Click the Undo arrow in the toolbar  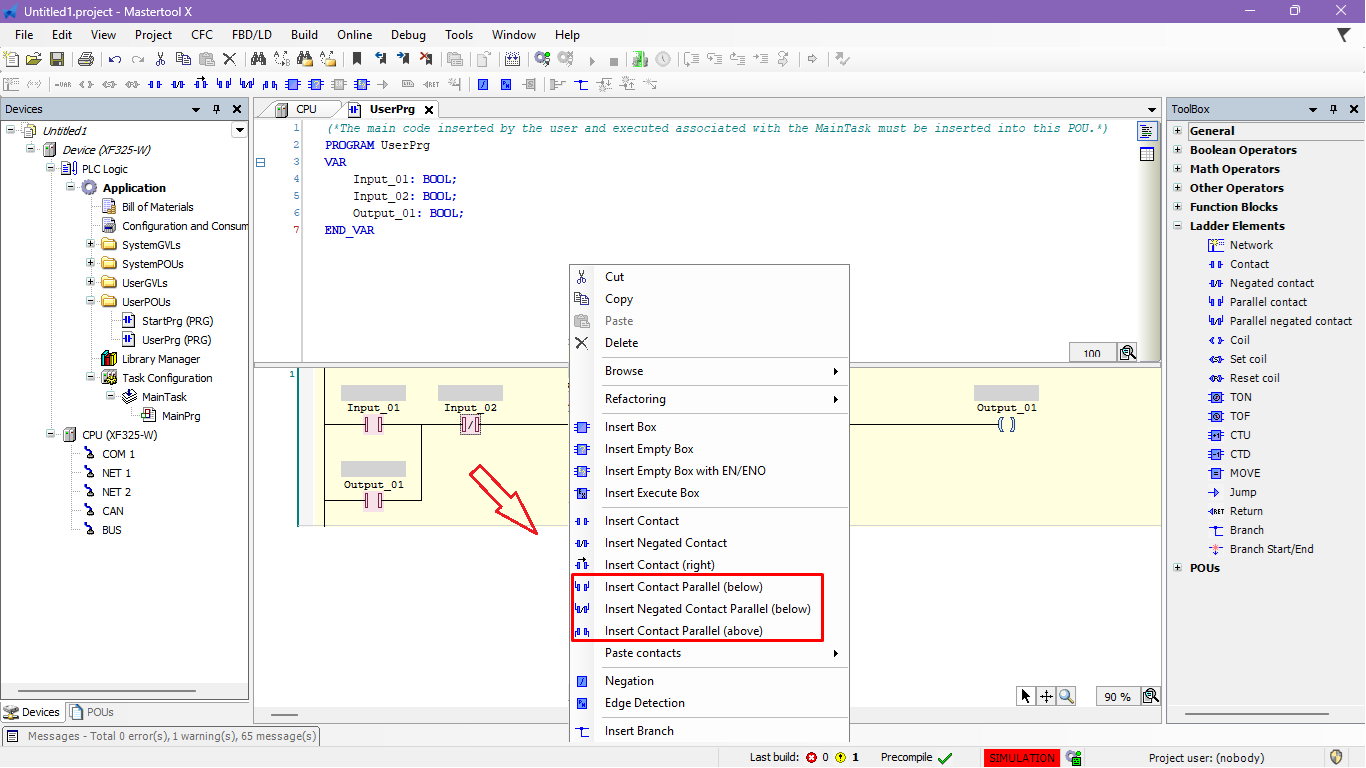click(115, 60)
